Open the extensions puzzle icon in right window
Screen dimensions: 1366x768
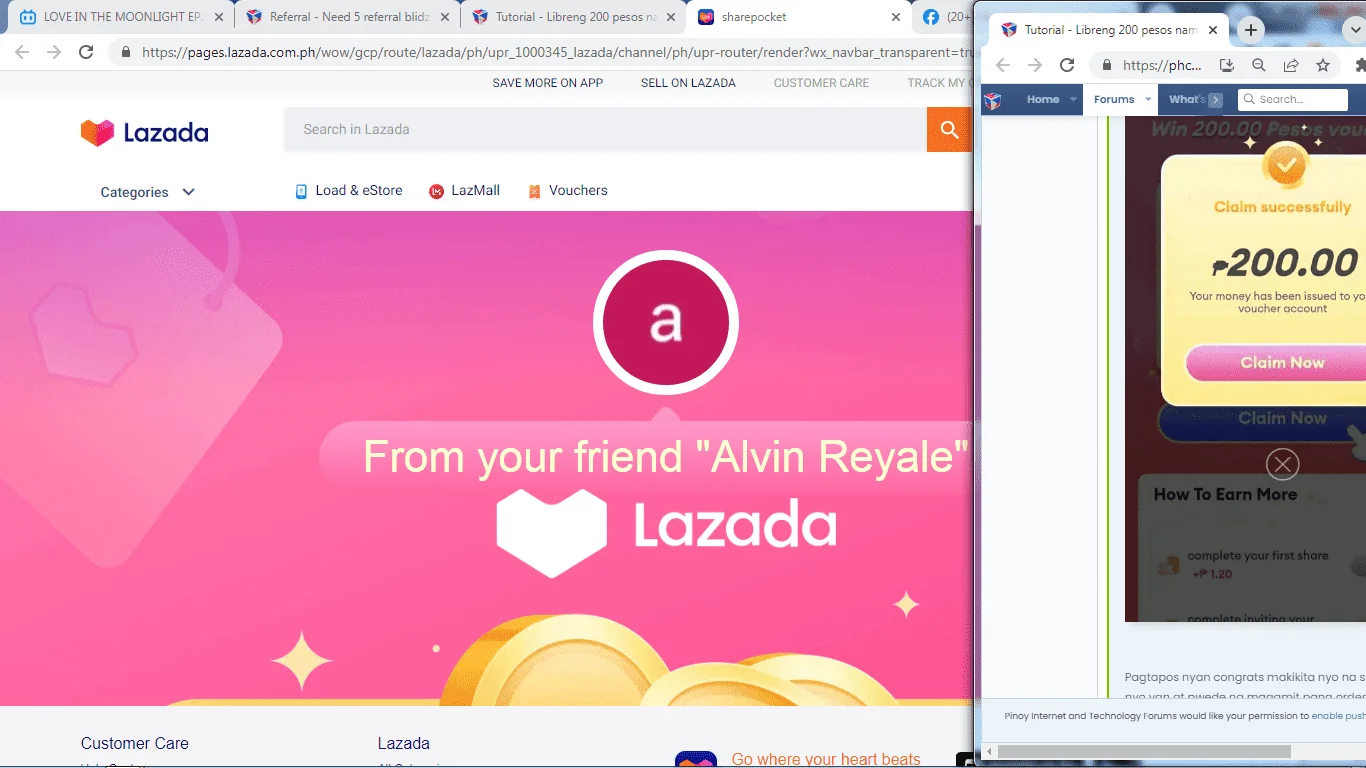point(1359,65)
